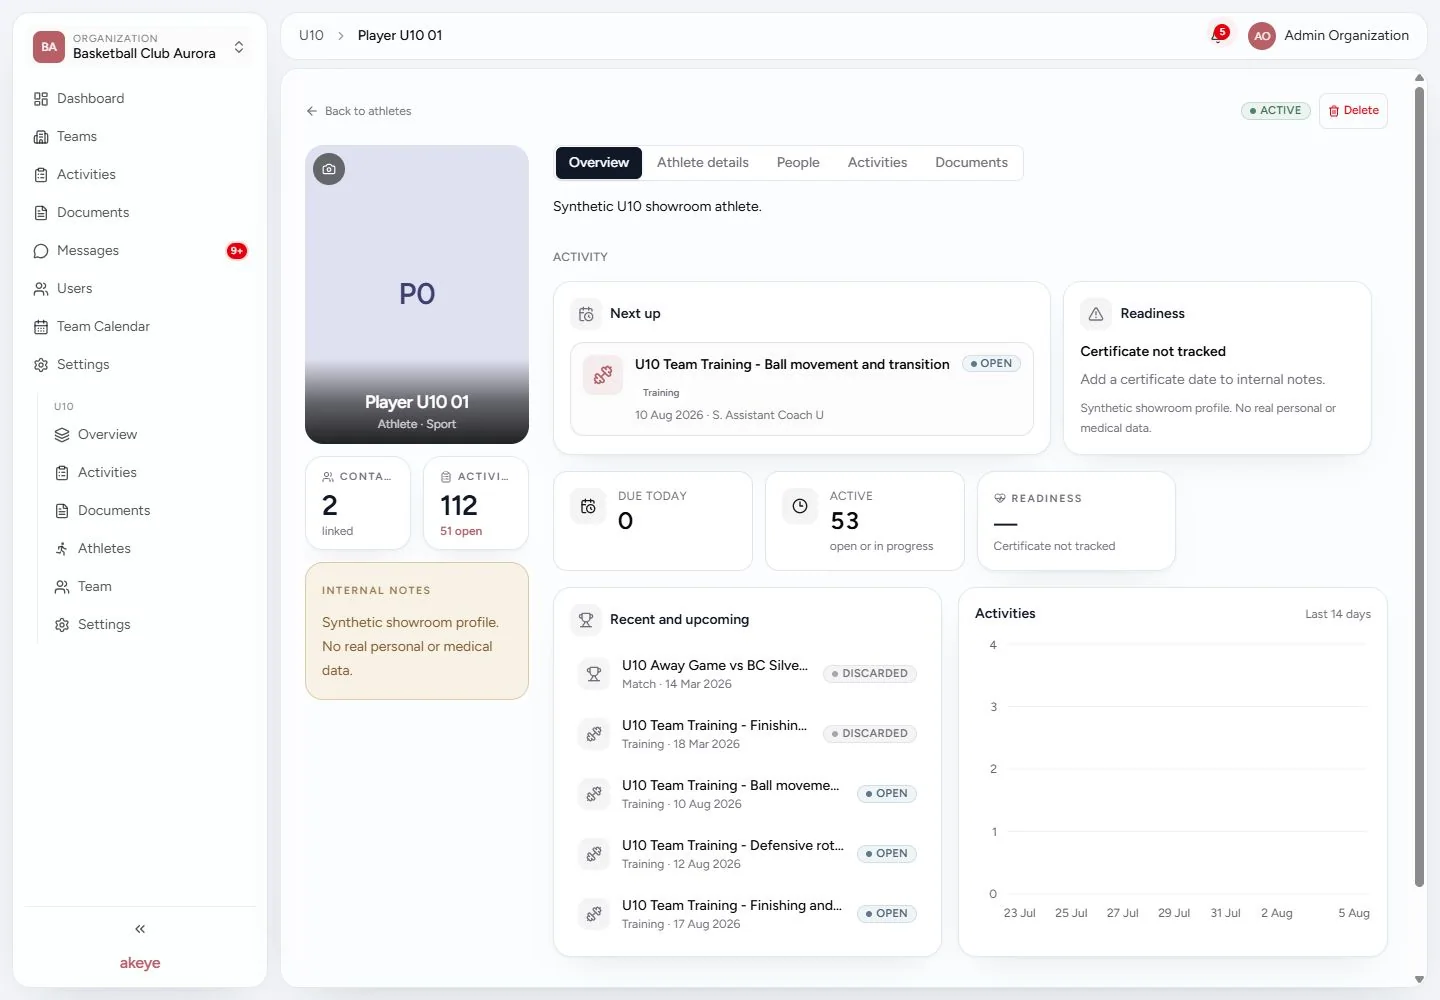Click the Next up calendar icon
This screenshot has height=1000, width=1440.
[586, 314]
